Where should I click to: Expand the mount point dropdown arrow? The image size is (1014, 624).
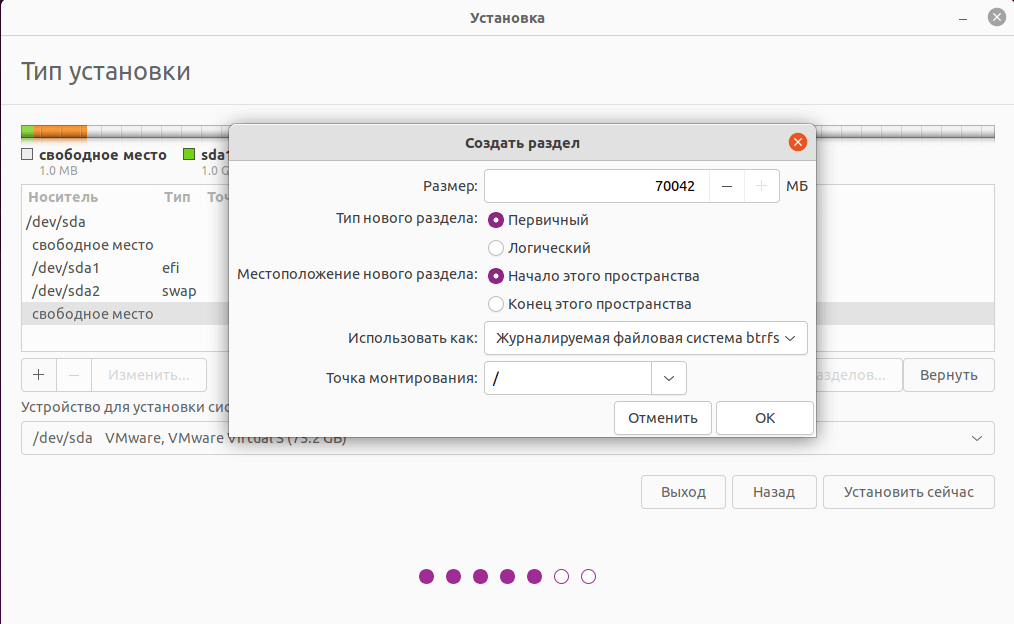669,378
